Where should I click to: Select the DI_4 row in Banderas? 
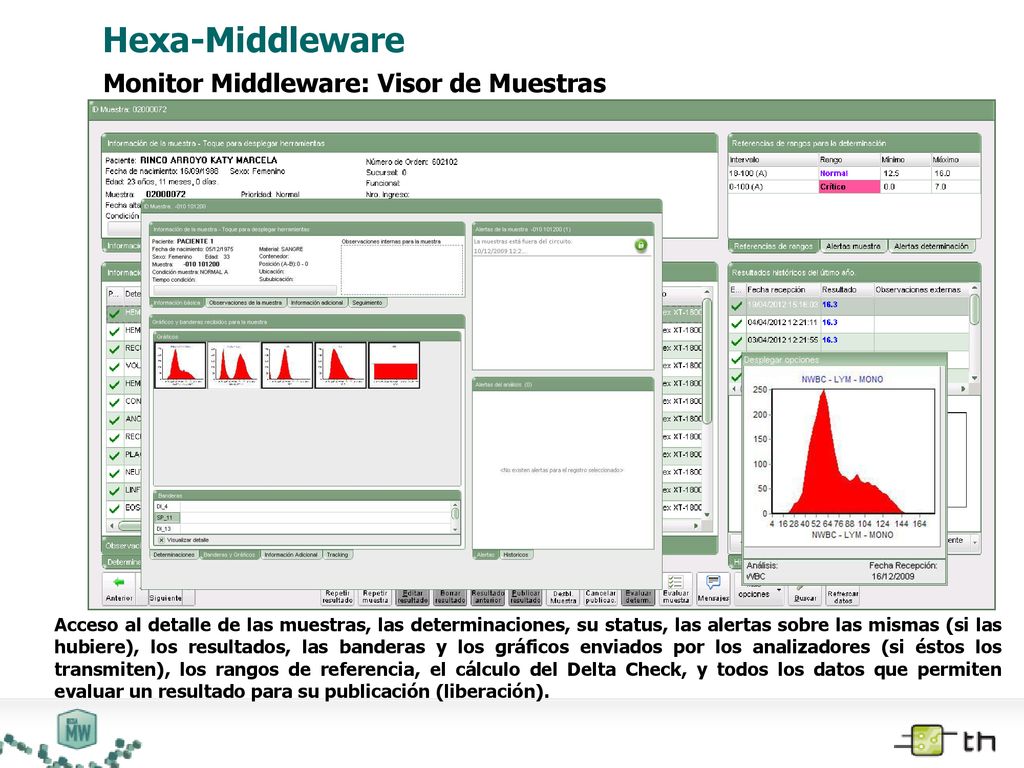point(304,506)
